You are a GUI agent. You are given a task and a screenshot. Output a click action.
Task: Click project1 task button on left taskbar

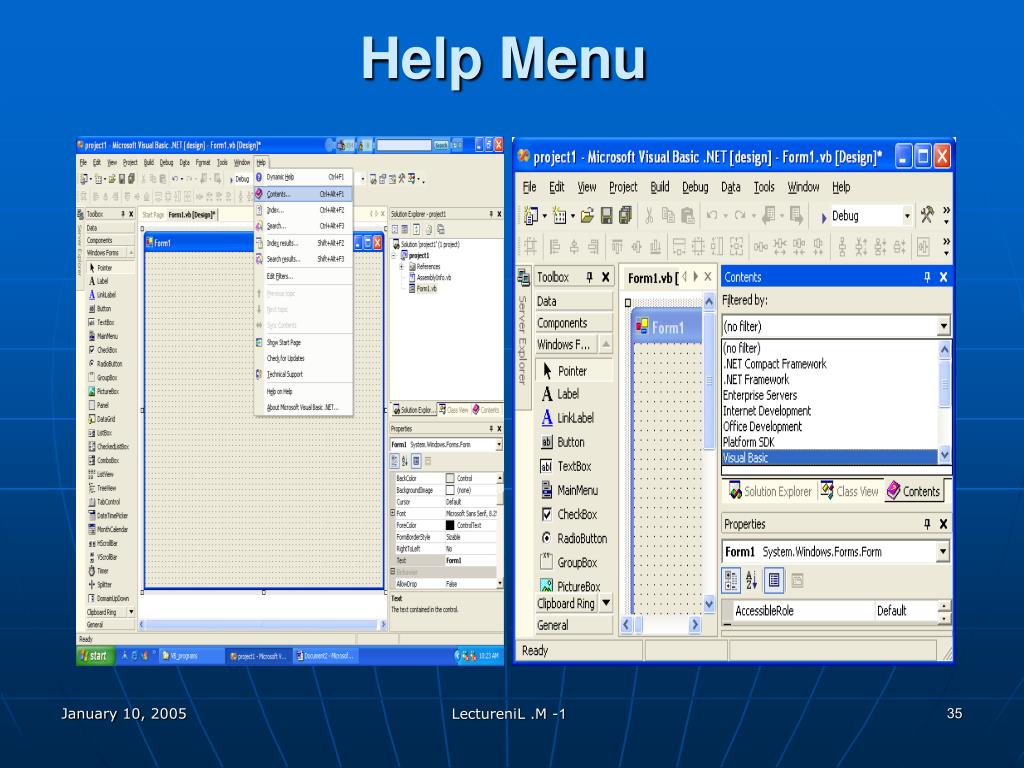tap(259, 656)
